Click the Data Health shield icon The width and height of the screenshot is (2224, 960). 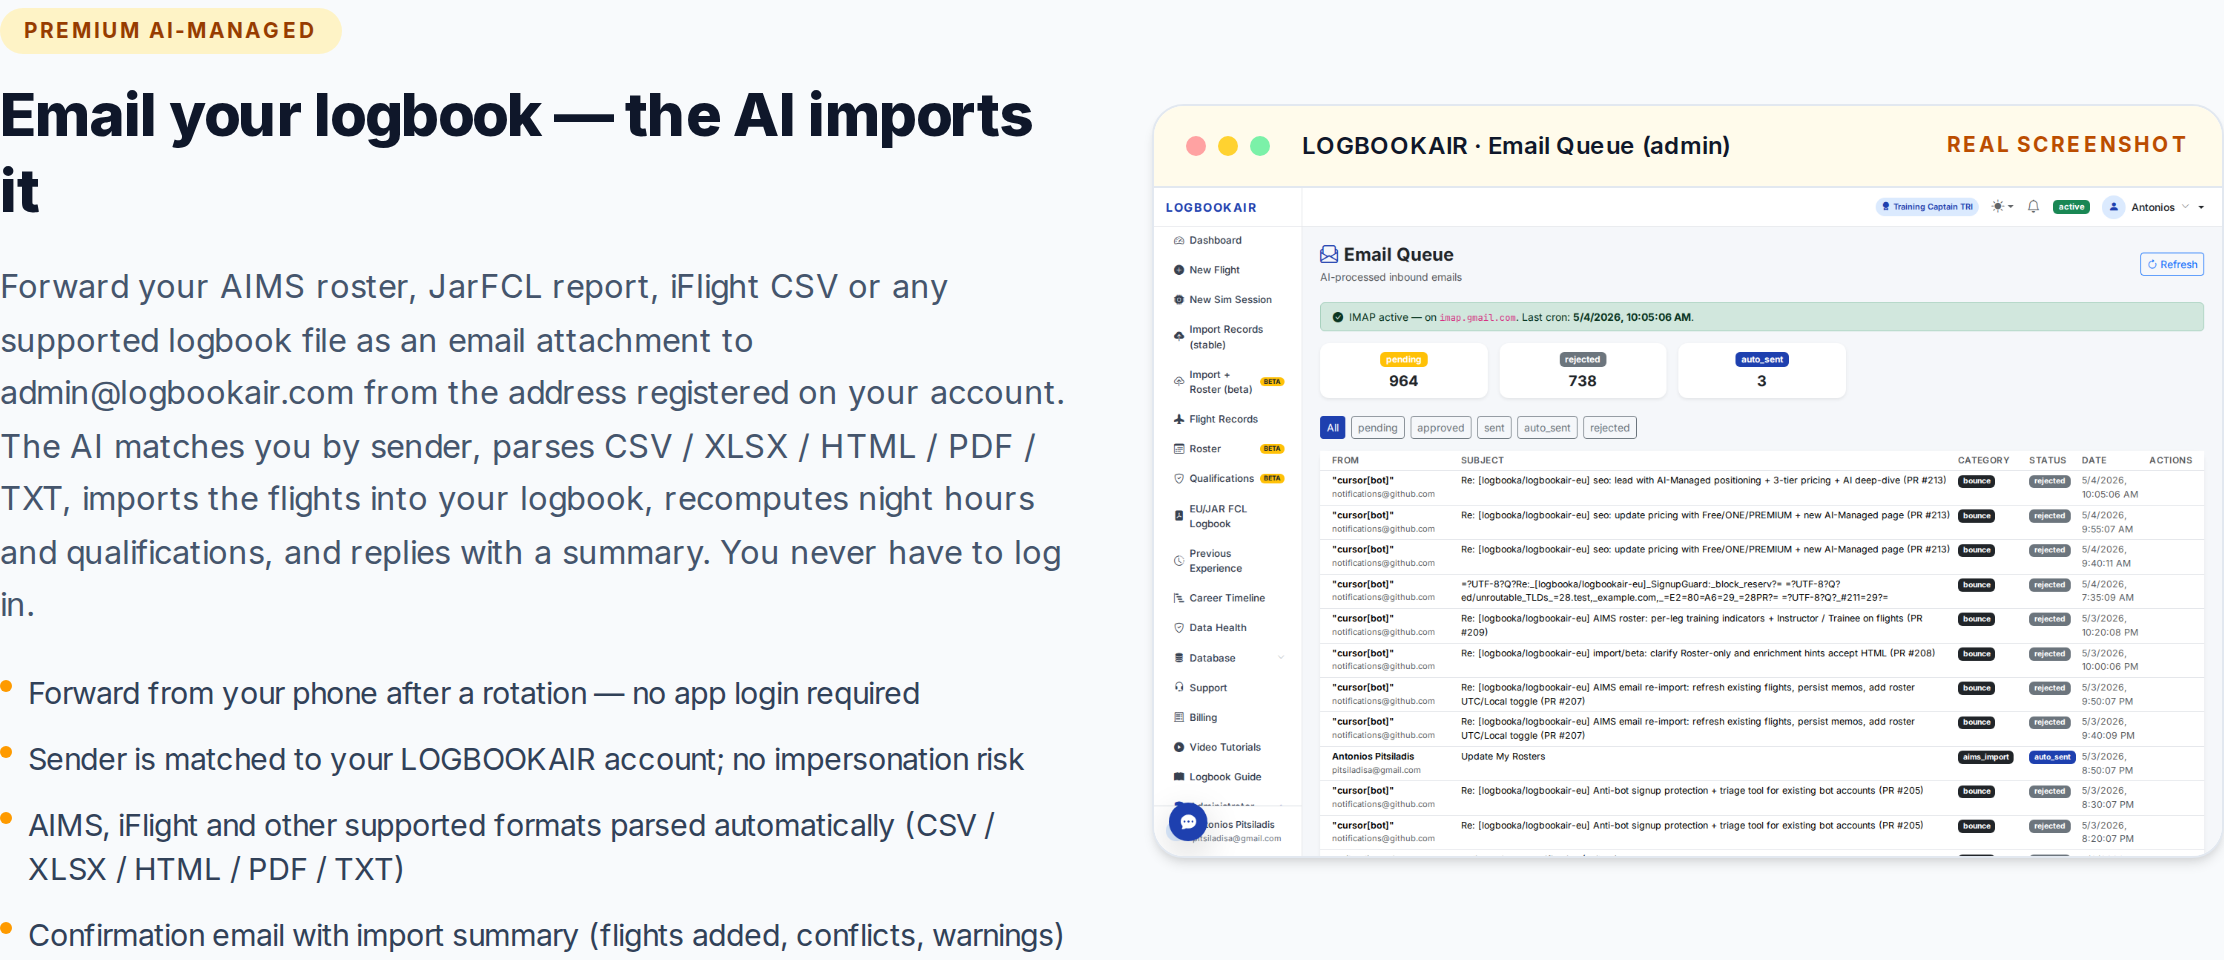click(x=1178, y=628)
